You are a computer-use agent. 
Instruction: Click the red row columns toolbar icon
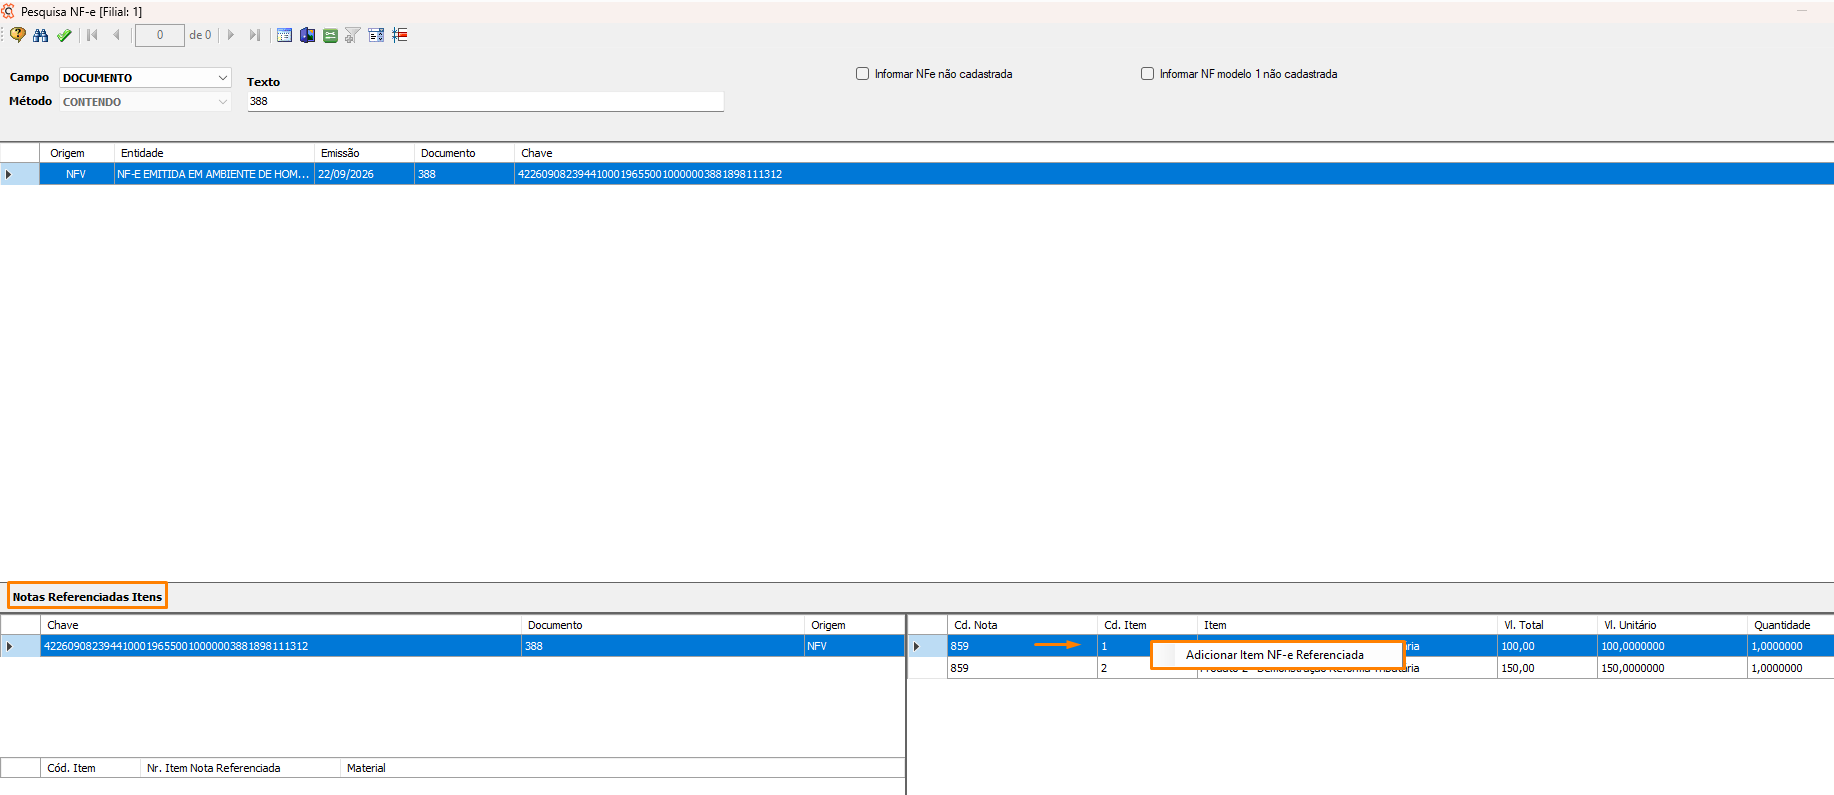coord(400,35)
